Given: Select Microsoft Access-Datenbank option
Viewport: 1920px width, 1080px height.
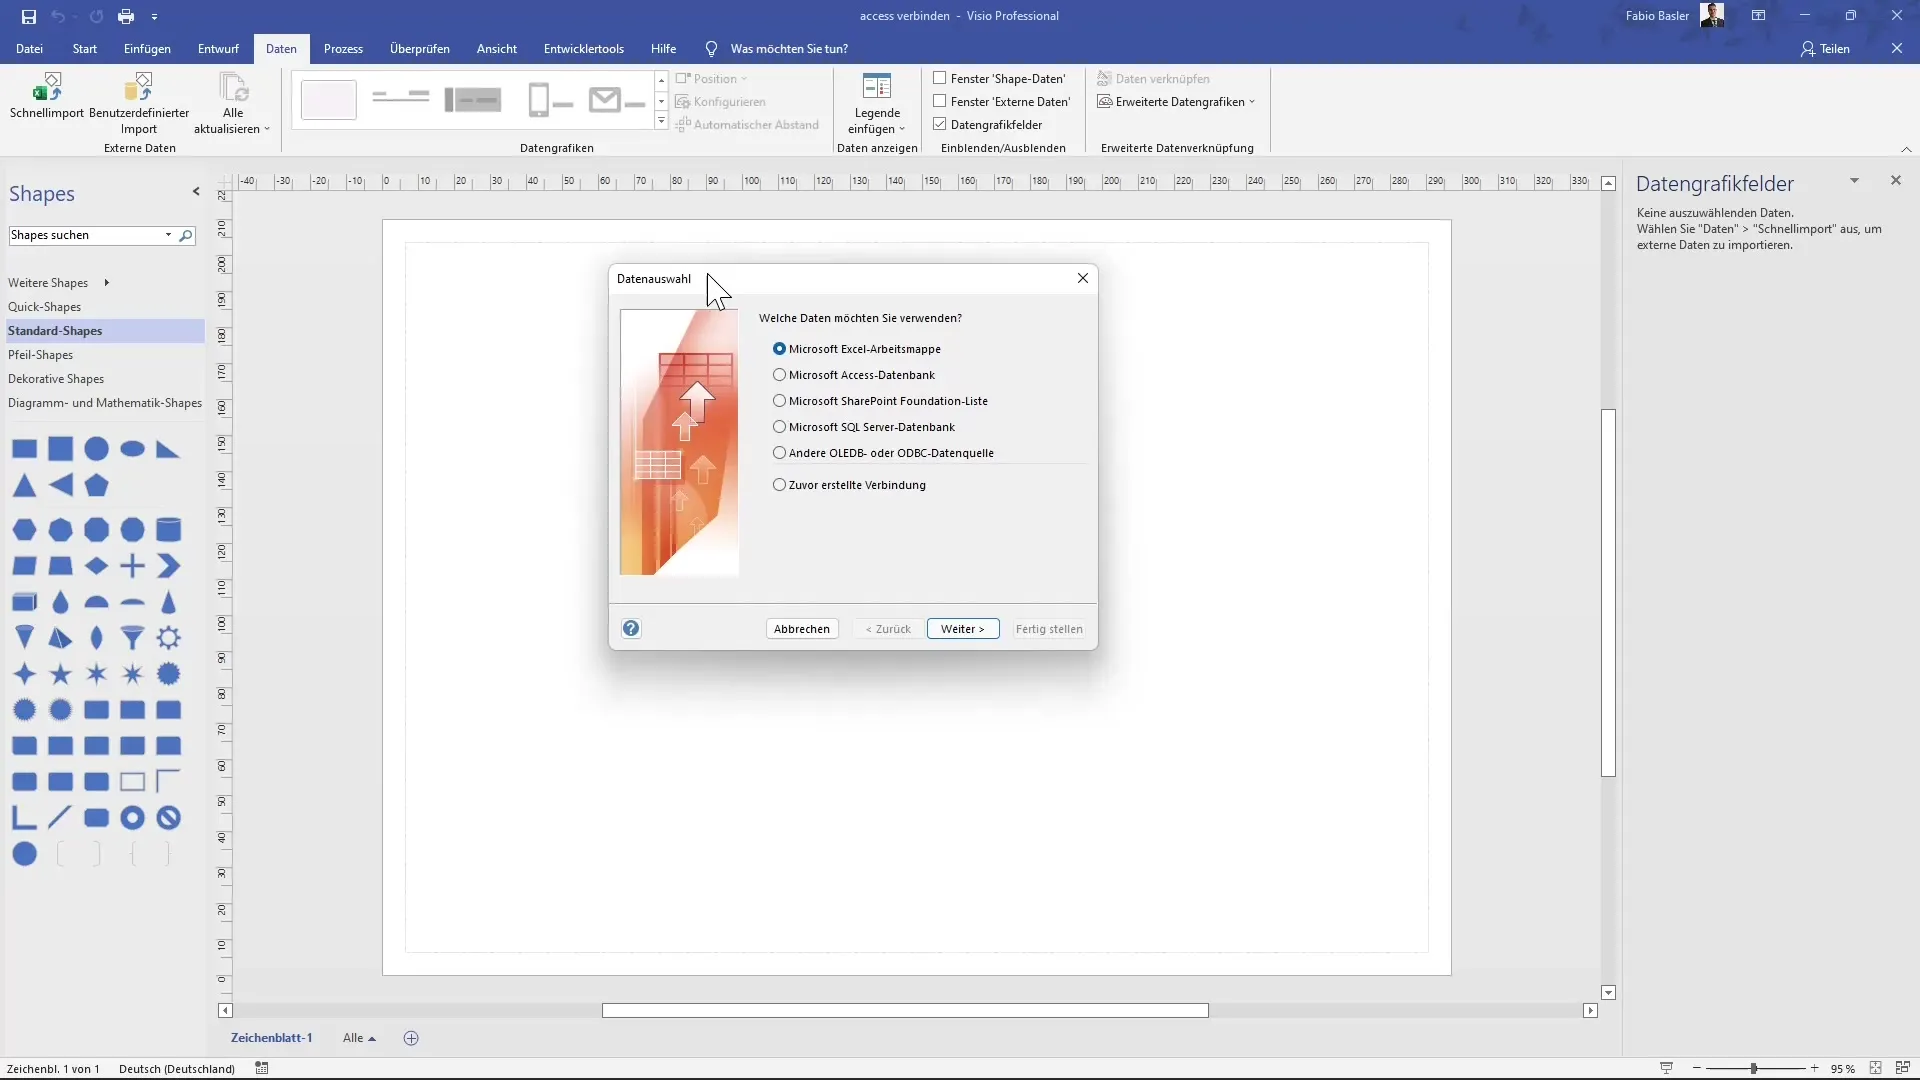Looking at the screenshot, I should 854,375.
